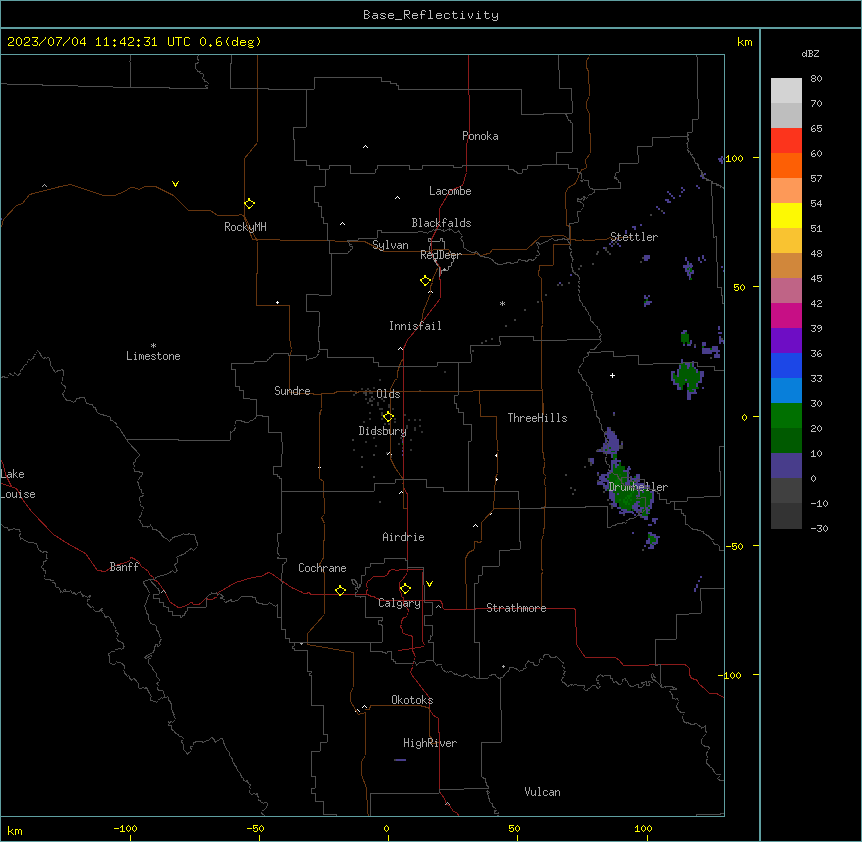This screenshot has width=862, height=842.
Task: Click the Banff label
Action: tap(124, 567)
